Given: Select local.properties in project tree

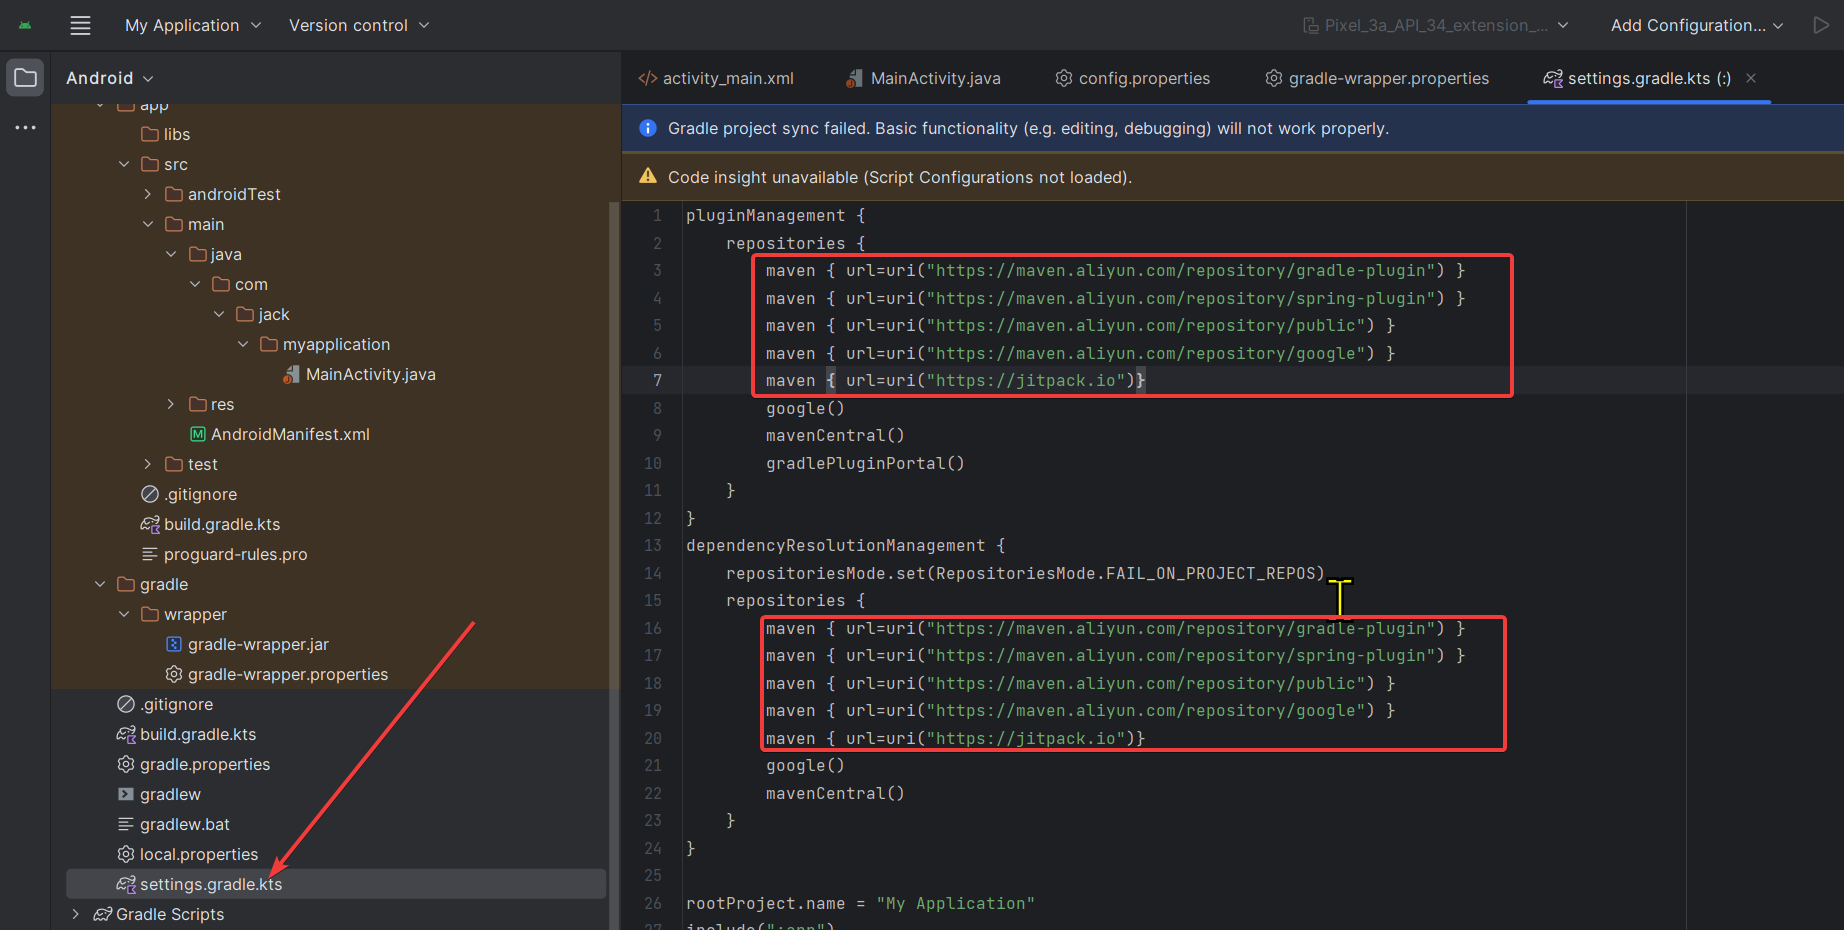Looking at the screenshot, I should pyautogui.click(x=198, y=854).
